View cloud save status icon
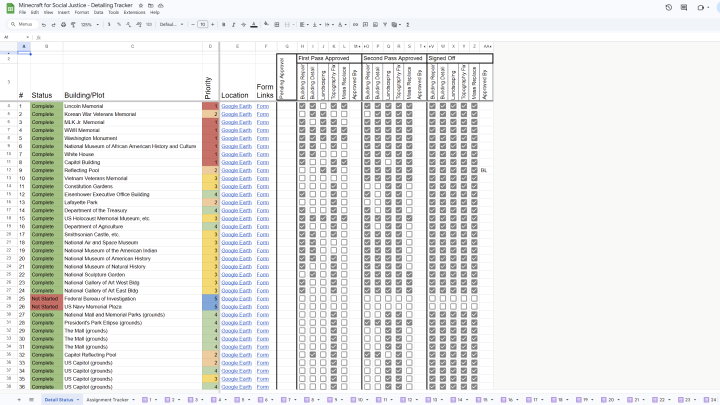Image resolution: width=720 pixels, height=405 pixels. tap(161, 6)
